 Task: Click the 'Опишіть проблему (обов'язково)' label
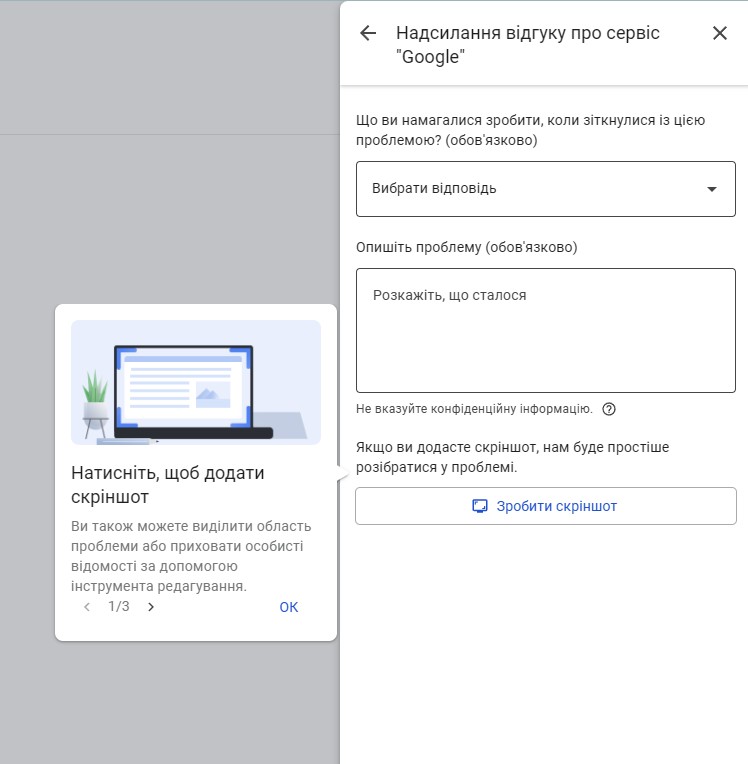click(x=466, y=248)
